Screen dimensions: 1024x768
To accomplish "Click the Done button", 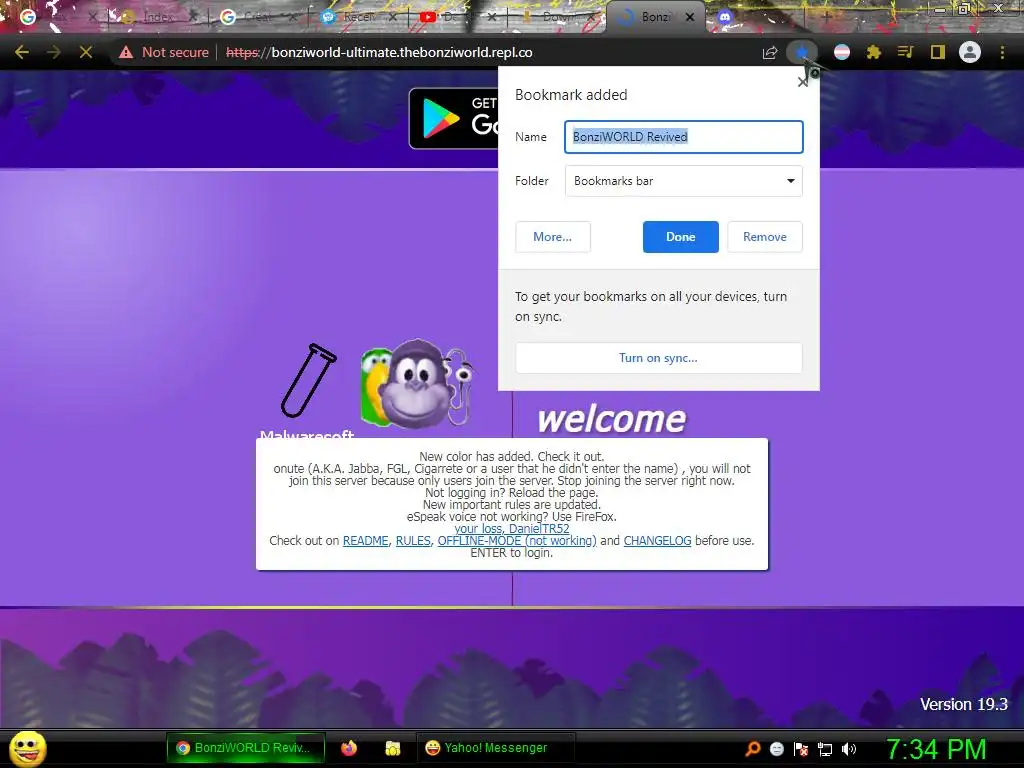I will tap(680, 237).
